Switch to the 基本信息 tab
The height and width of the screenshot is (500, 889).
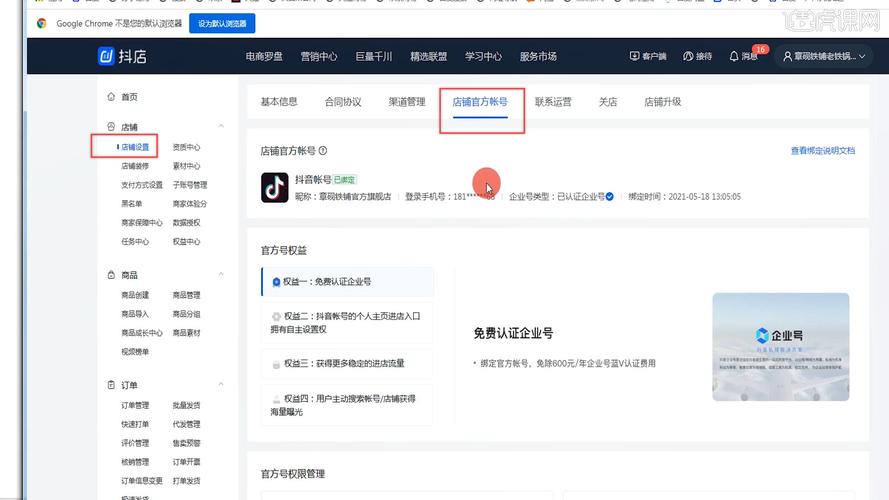[279, 101]
